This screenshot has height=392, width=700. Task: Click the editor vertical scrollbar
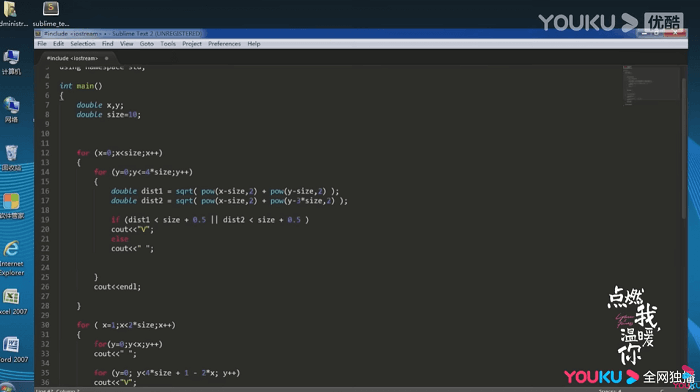pos(683,148)
